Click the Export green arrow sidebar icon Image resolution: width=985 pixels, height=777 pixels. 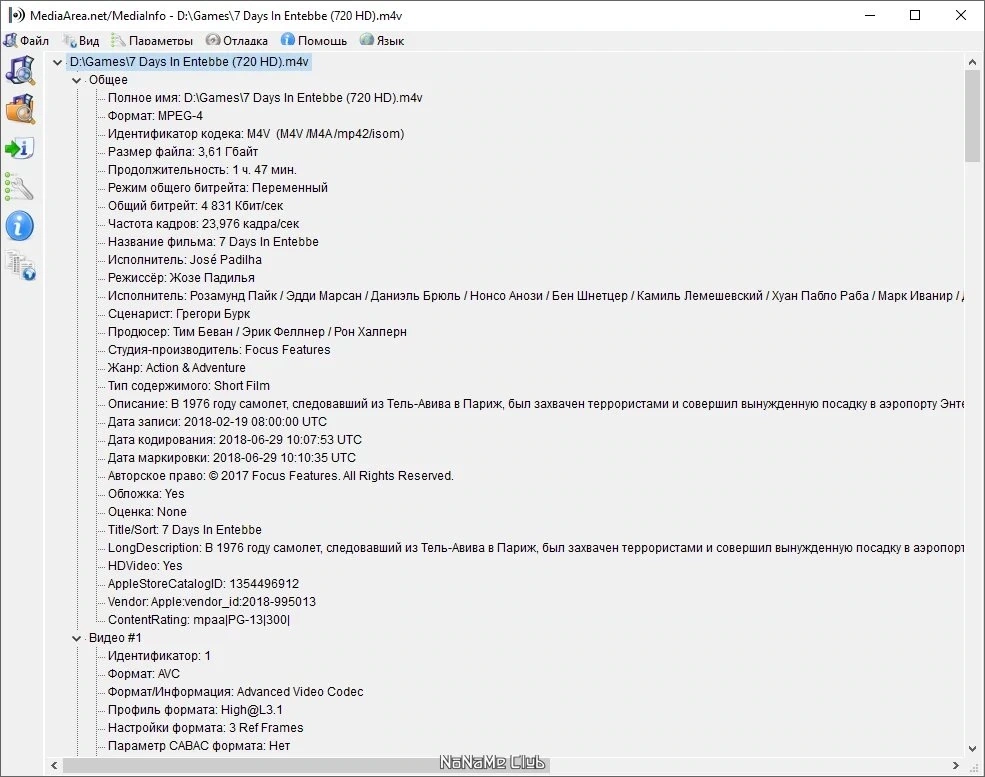pyautogui.click(x=20, y=148)
